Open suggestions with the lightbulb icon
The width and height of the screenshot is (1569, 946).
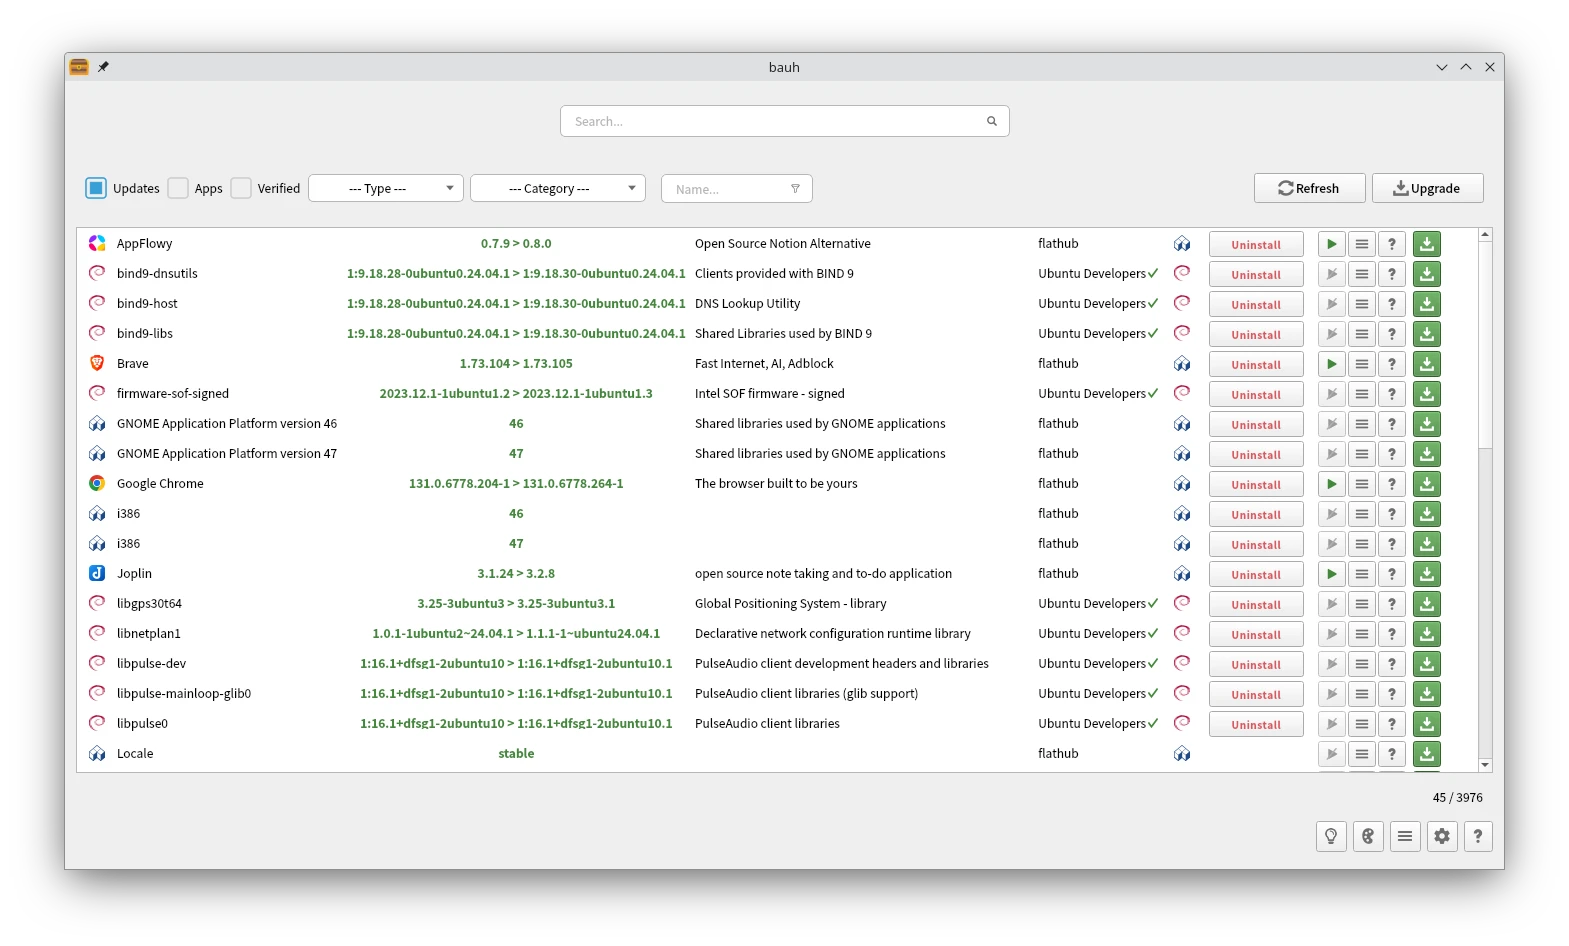1331,836
